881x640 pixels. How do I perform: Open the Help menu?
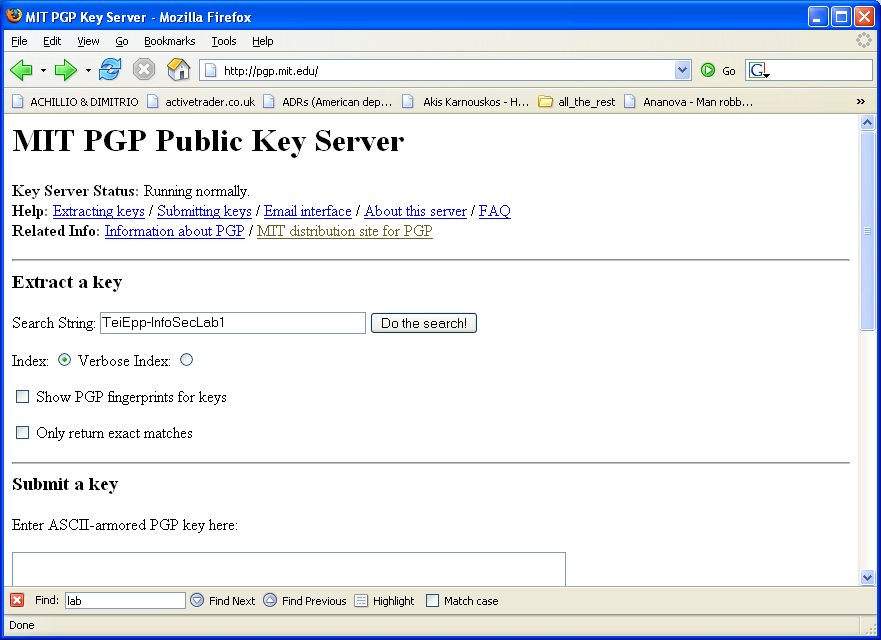point(262,41)
